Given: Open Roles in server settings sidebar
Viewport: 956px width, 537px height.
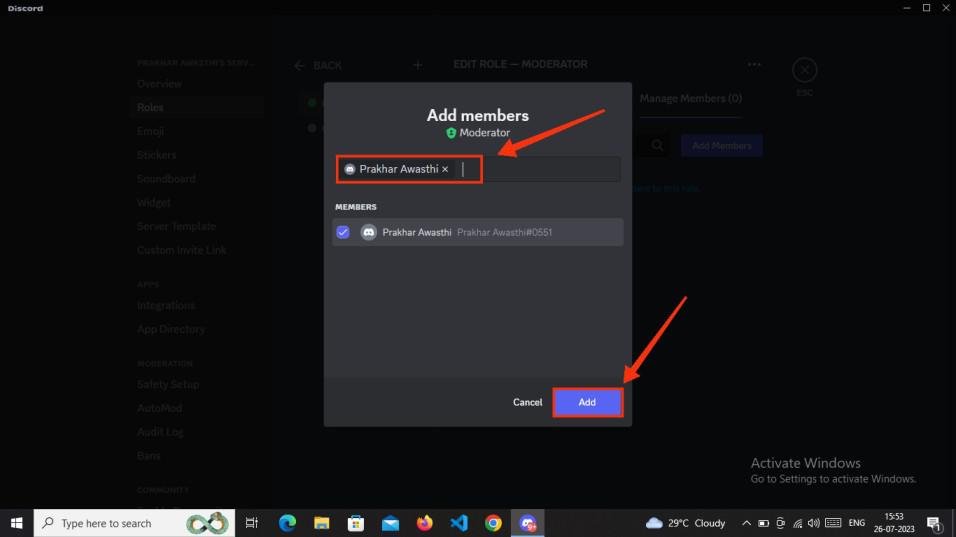Looking at the screenshot, I should tap(151, 107).
